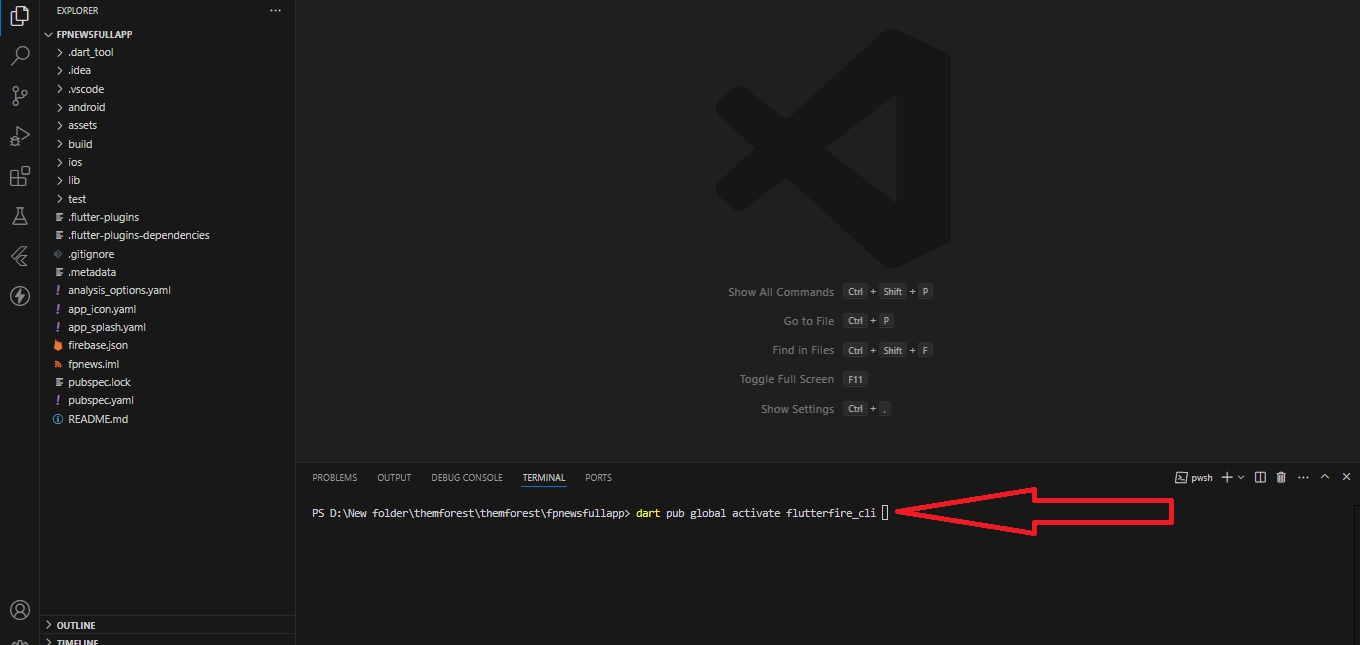This screenshot has height=645, width=1360.
Task: Expand the android folder
Action: tap(167, 107)
